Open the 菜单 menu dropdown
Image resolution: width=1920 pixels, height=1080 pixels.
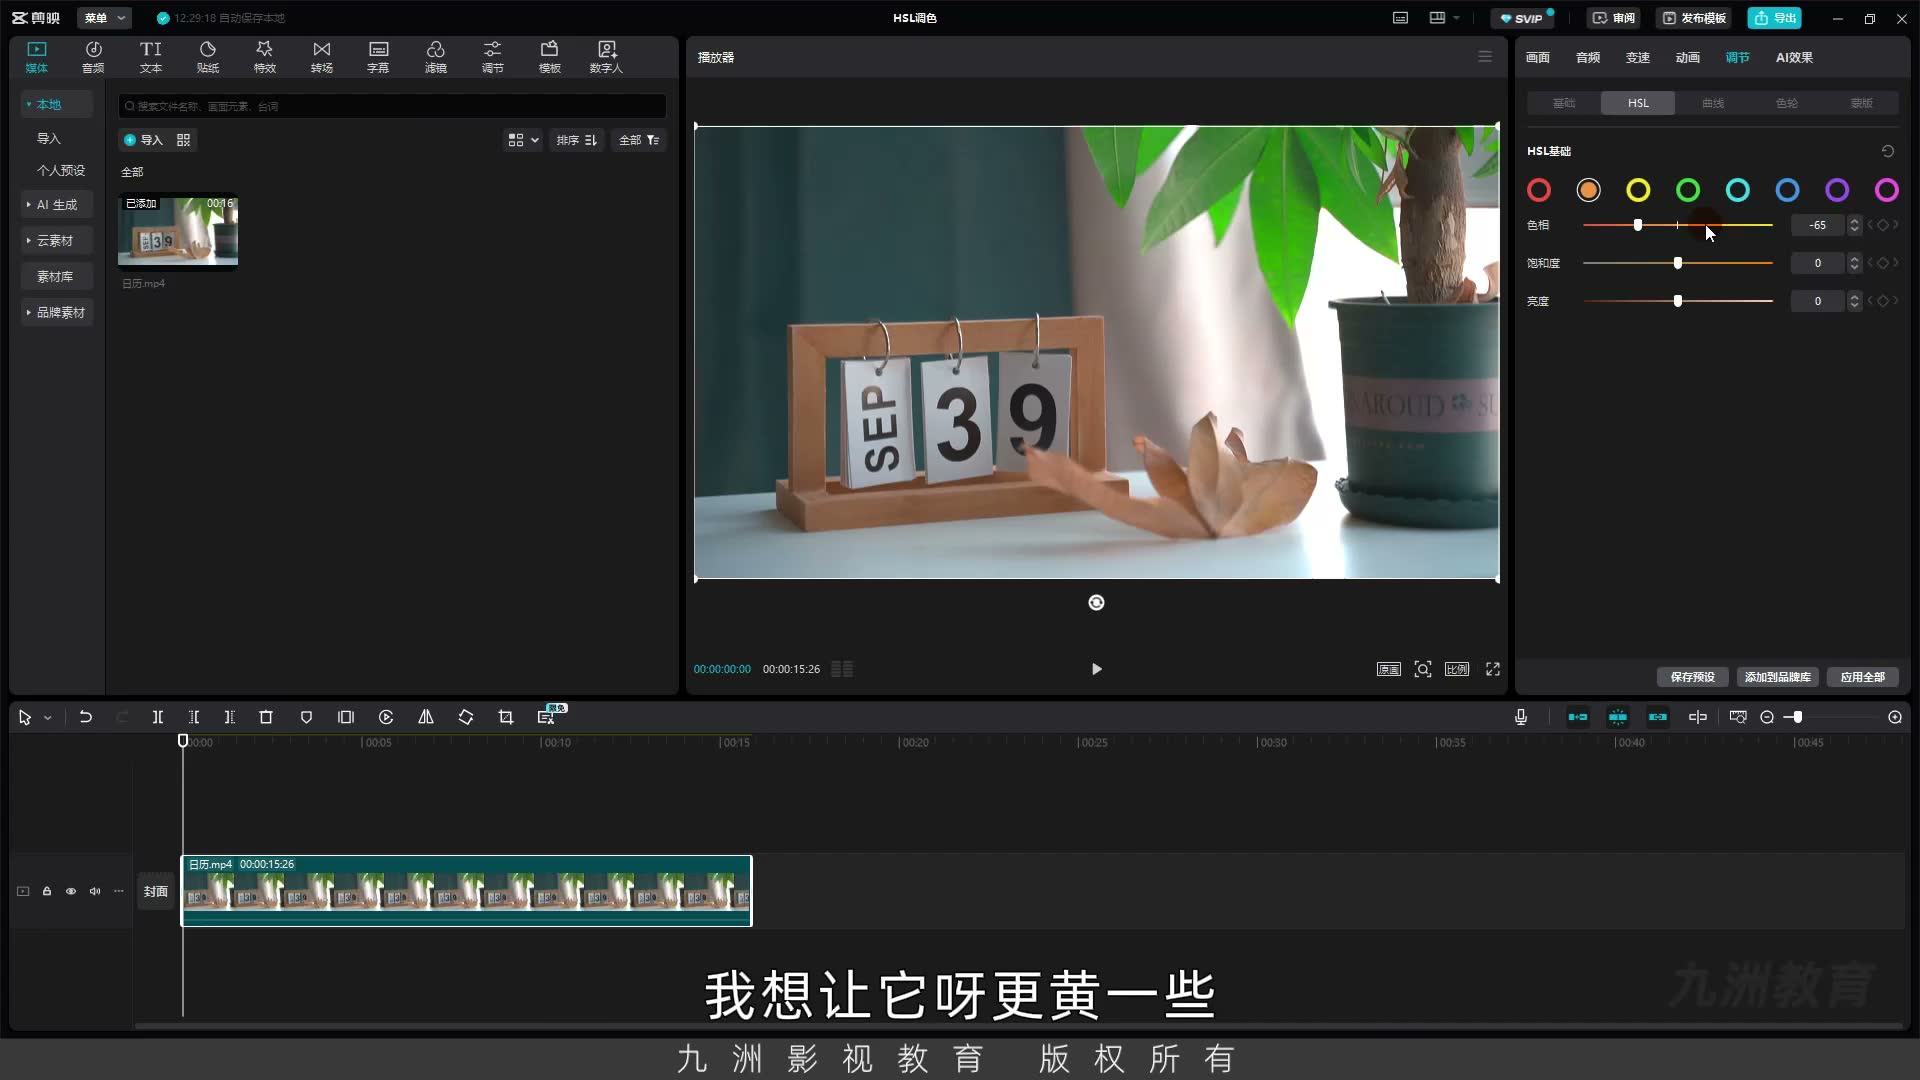click(x=105, y=18)
